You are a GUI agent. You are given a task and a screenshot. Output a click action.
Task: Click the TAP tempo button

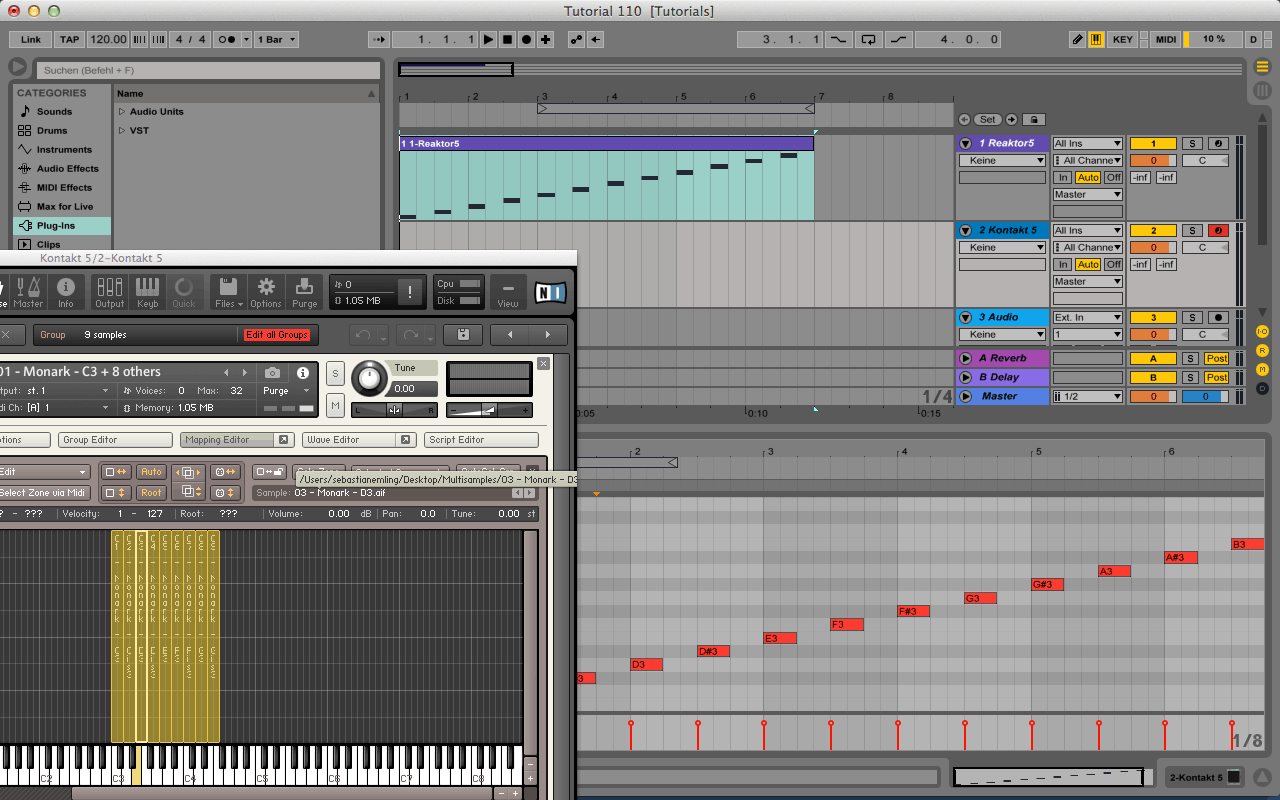pyautogui.click(x=69, y=40)
